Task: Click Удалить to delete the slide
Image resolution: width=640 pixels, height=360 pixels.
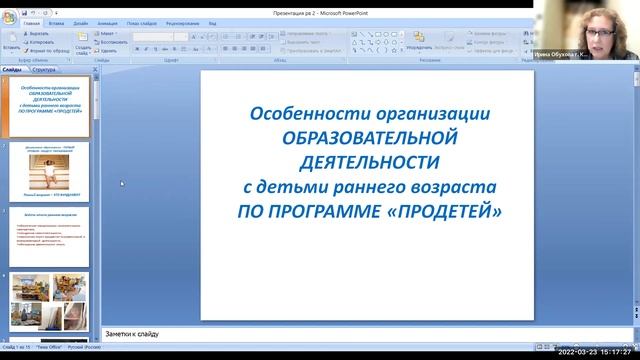Action: [x=105, y=51]
